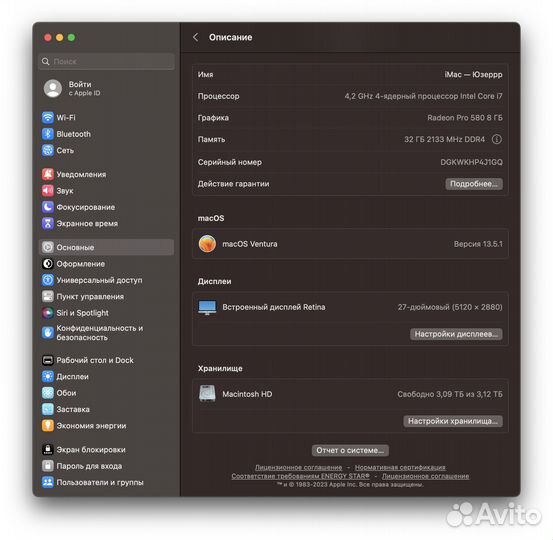Click the green zoom window button
The height and width of the screenshot is (540, 553).
(x=71, y=37)
